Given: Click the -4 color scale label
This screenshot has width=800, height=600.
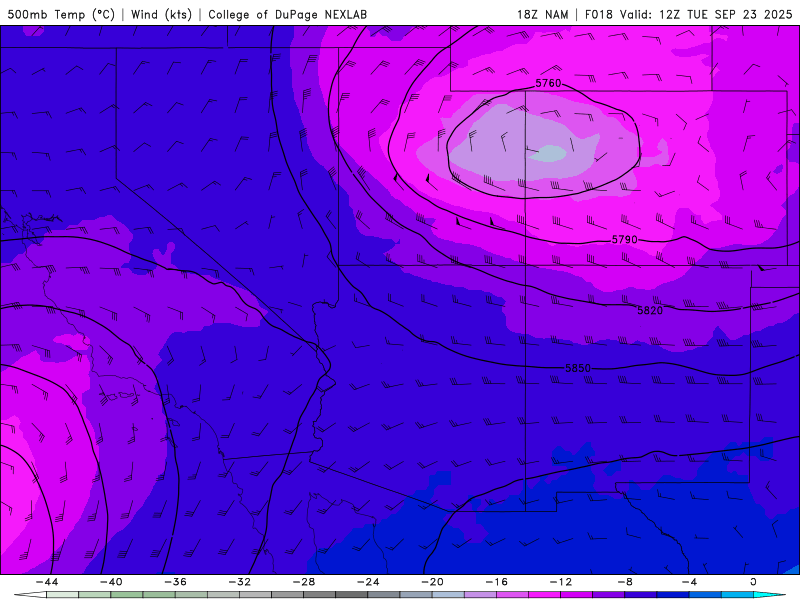Looking at the screenshot, I should (690, 582).
